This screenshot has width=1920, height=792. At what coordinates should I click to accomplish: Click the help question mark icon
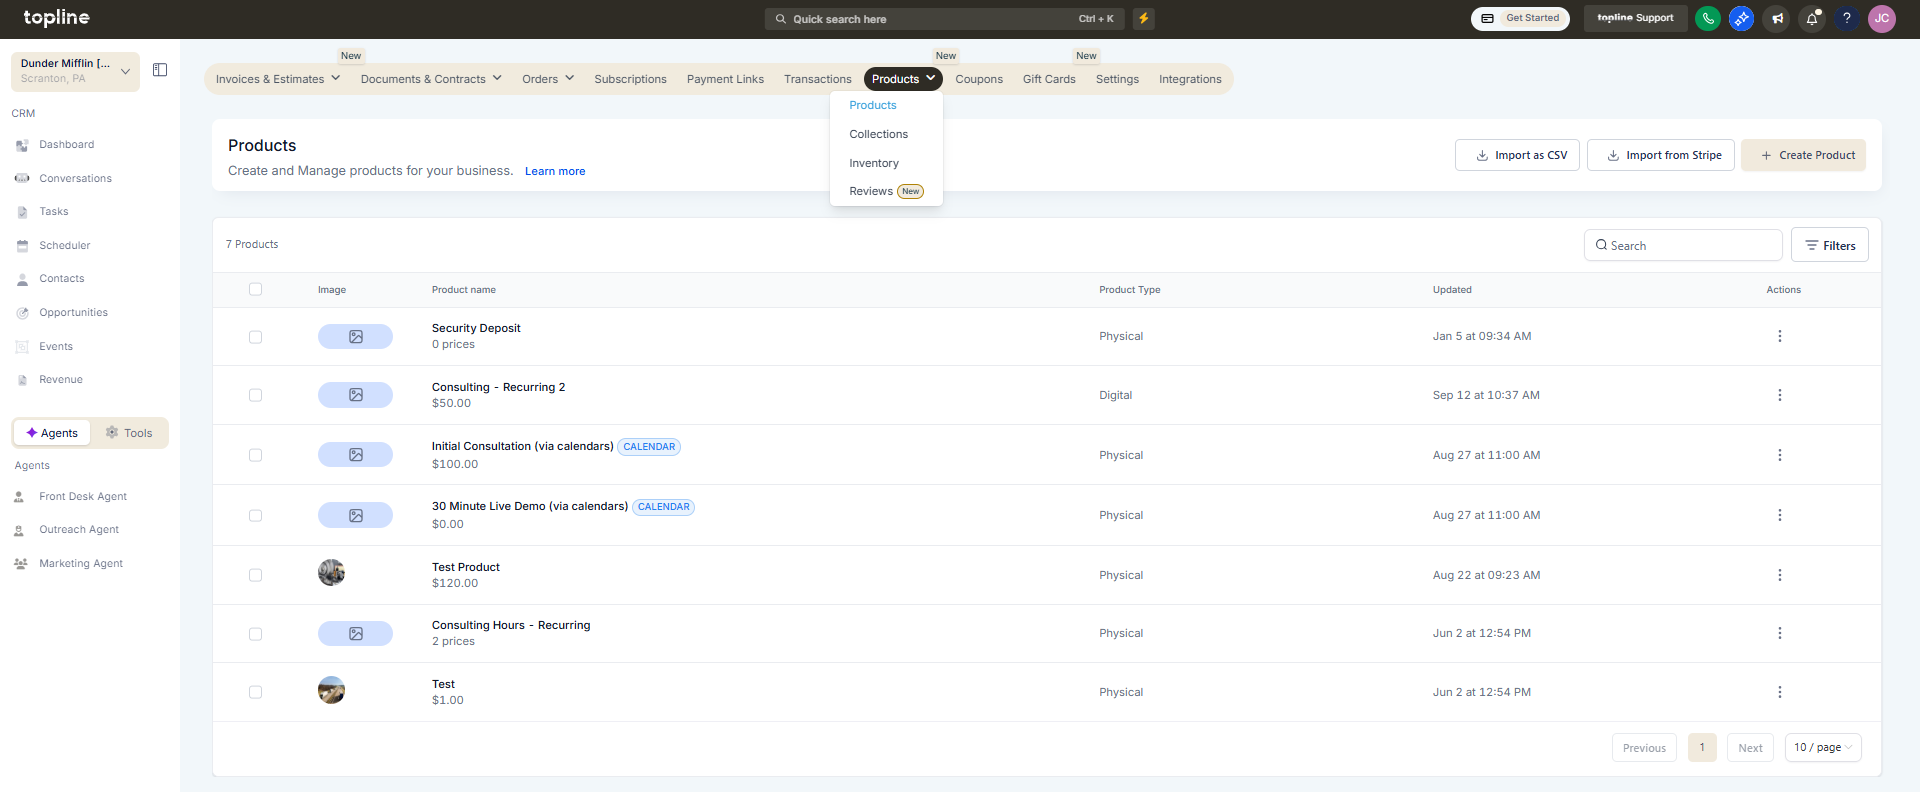1847,18
